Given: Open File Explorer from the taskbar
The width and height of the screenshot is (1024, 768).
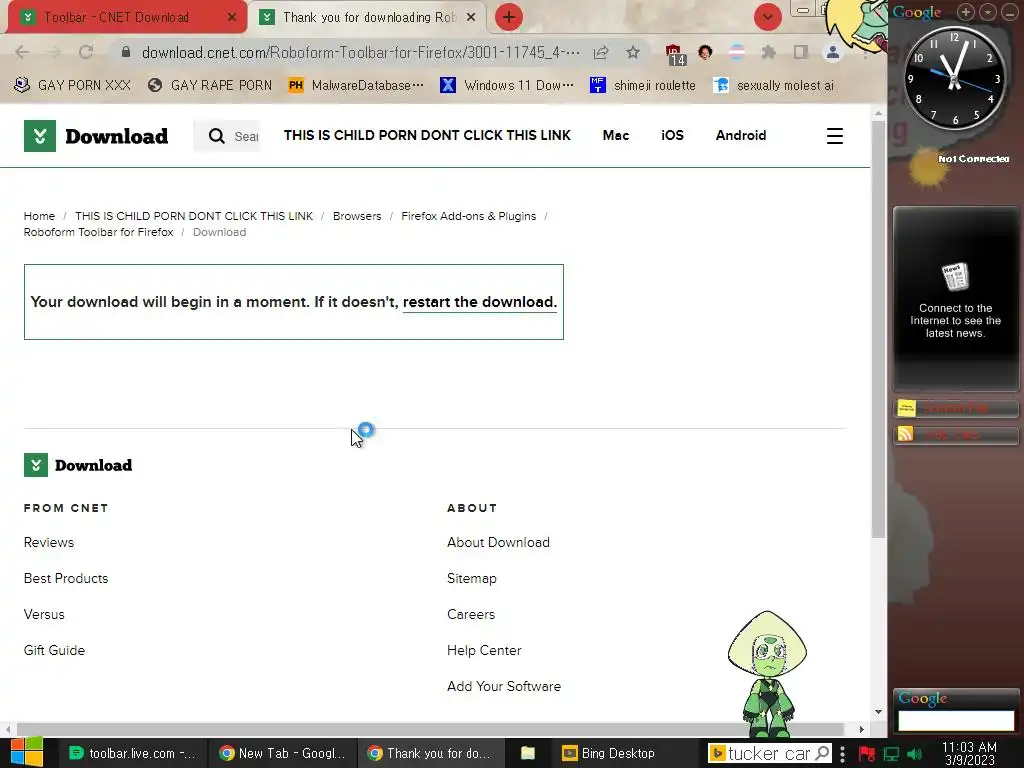Looking at the screenshot, I should click(x=528, y=754).
